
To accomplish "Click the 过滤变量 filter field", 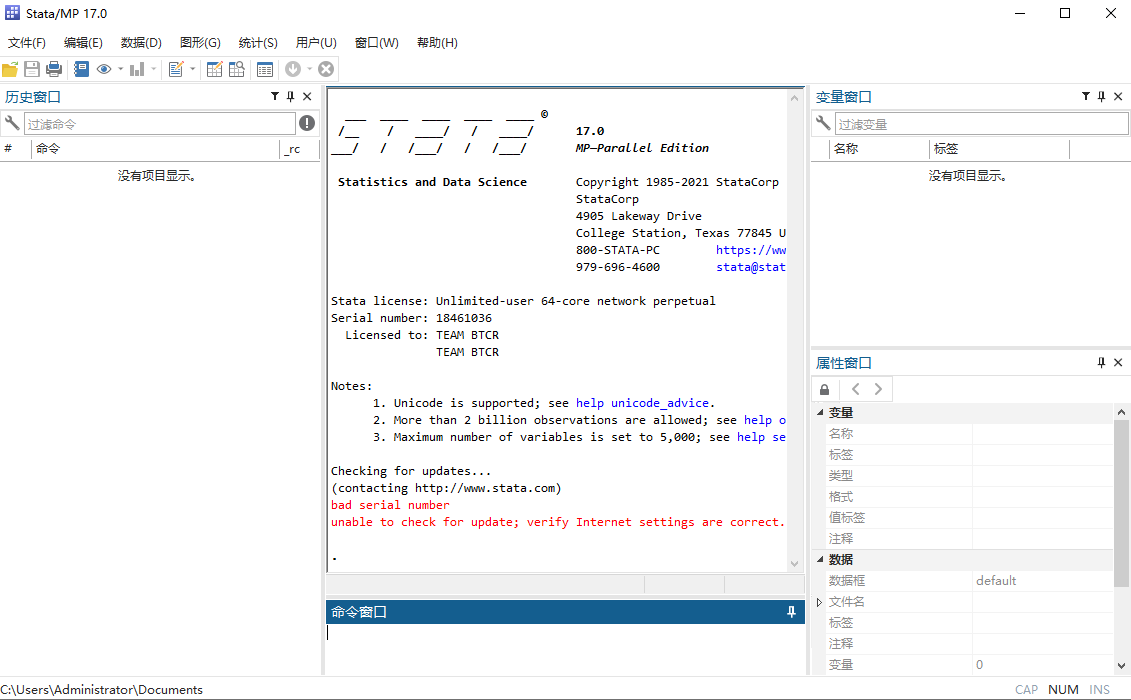I will pyautogui.click(x=982, y=124).
